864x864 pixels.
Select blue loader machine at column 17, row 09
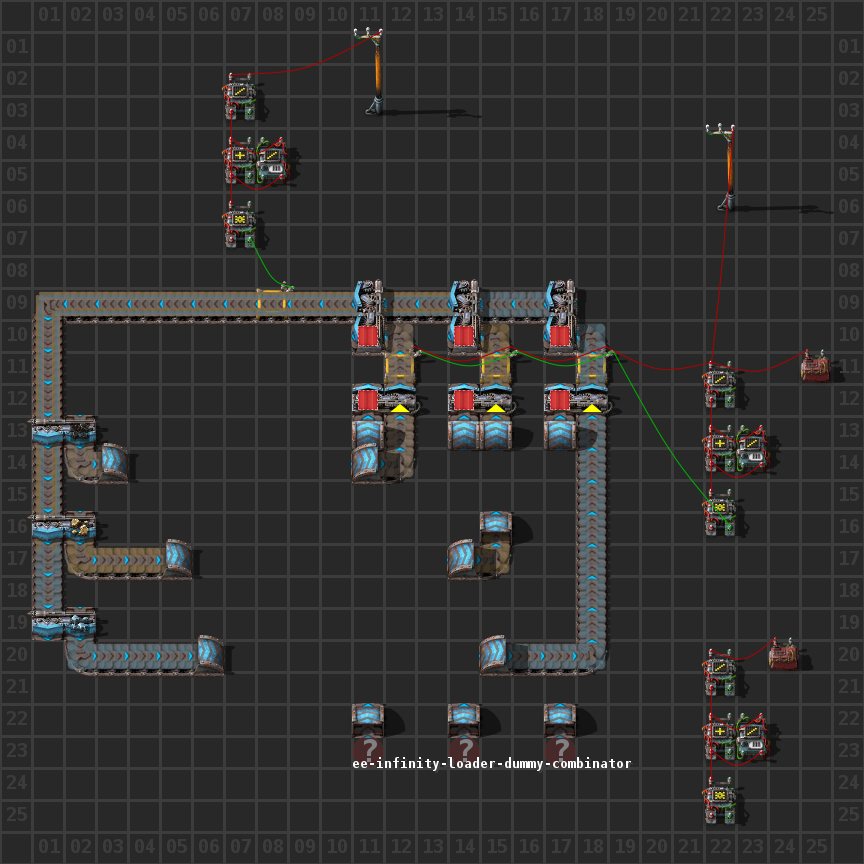pyautogui.click(x=560, y=300)
